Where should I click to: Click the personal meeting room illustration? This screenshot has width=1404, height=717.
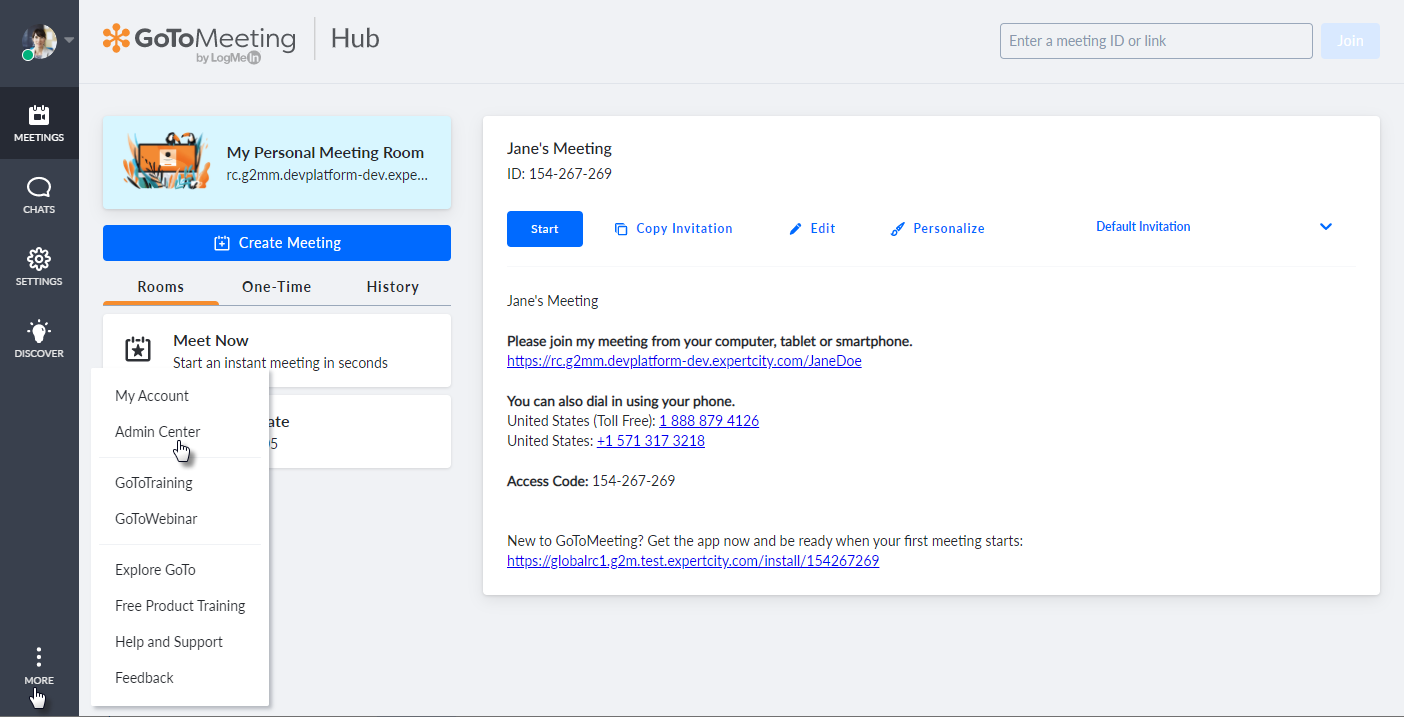point(166,161)
